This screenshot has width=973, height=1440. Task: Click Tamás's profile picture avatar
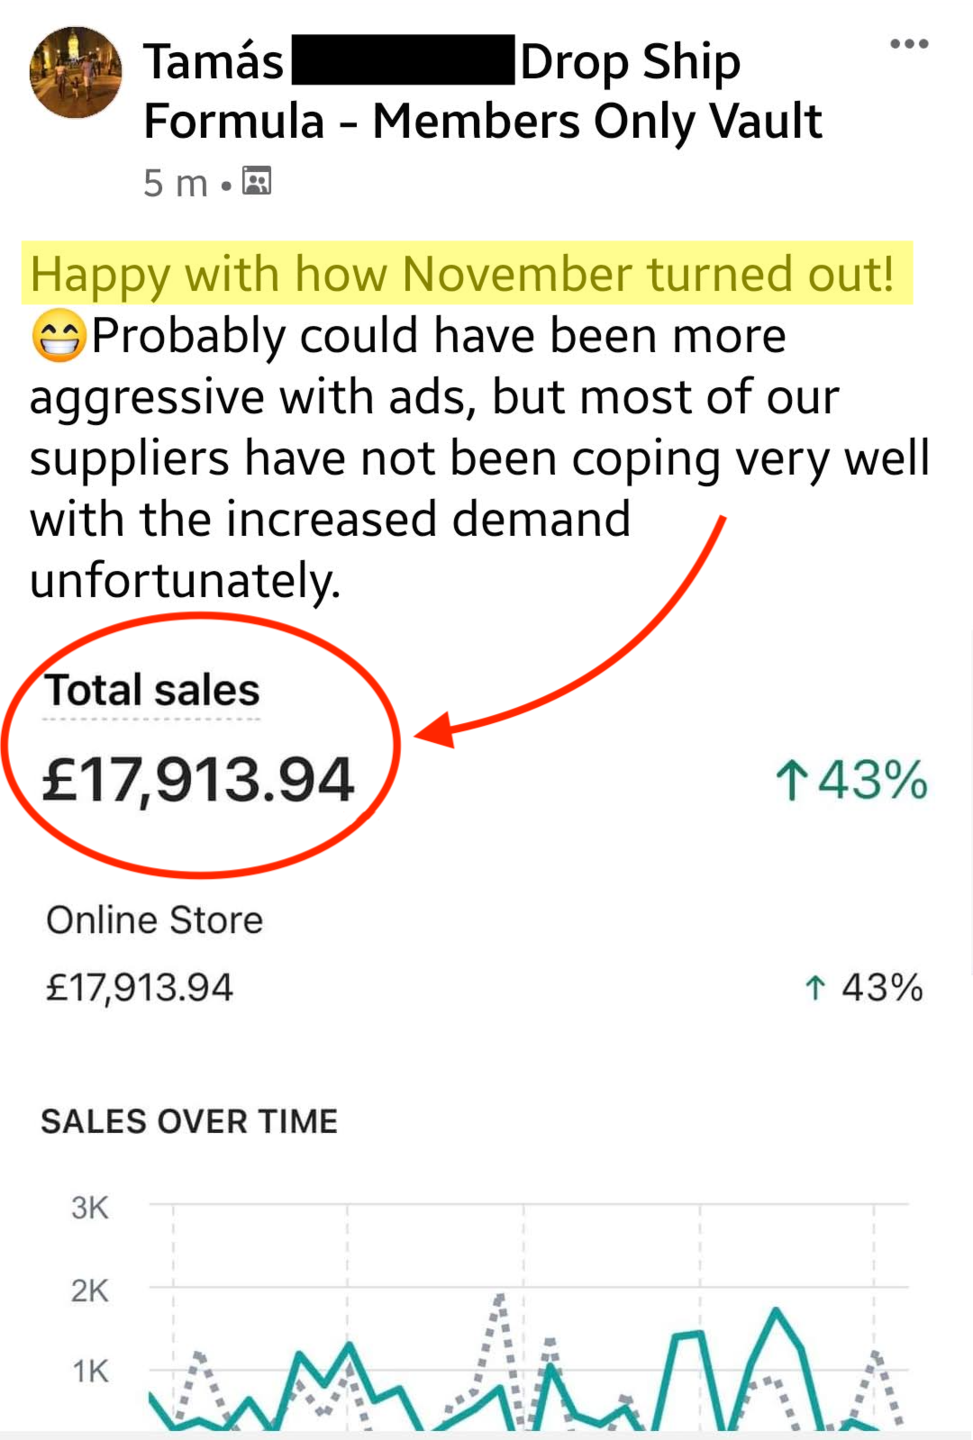pyautogui.click(x=76, y=72)
